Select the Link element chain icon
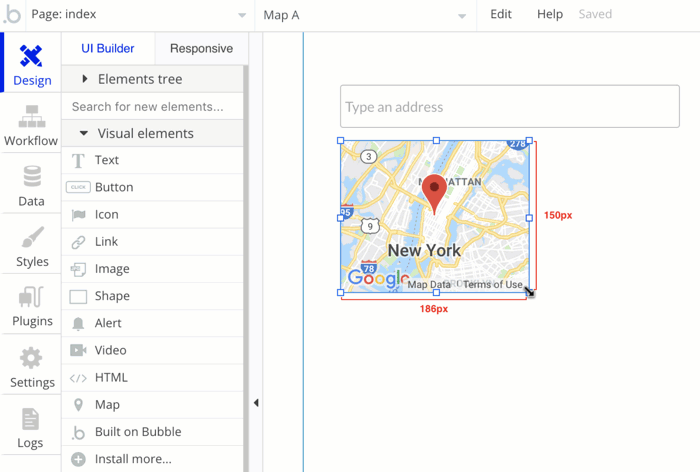 tap(78, 242)
